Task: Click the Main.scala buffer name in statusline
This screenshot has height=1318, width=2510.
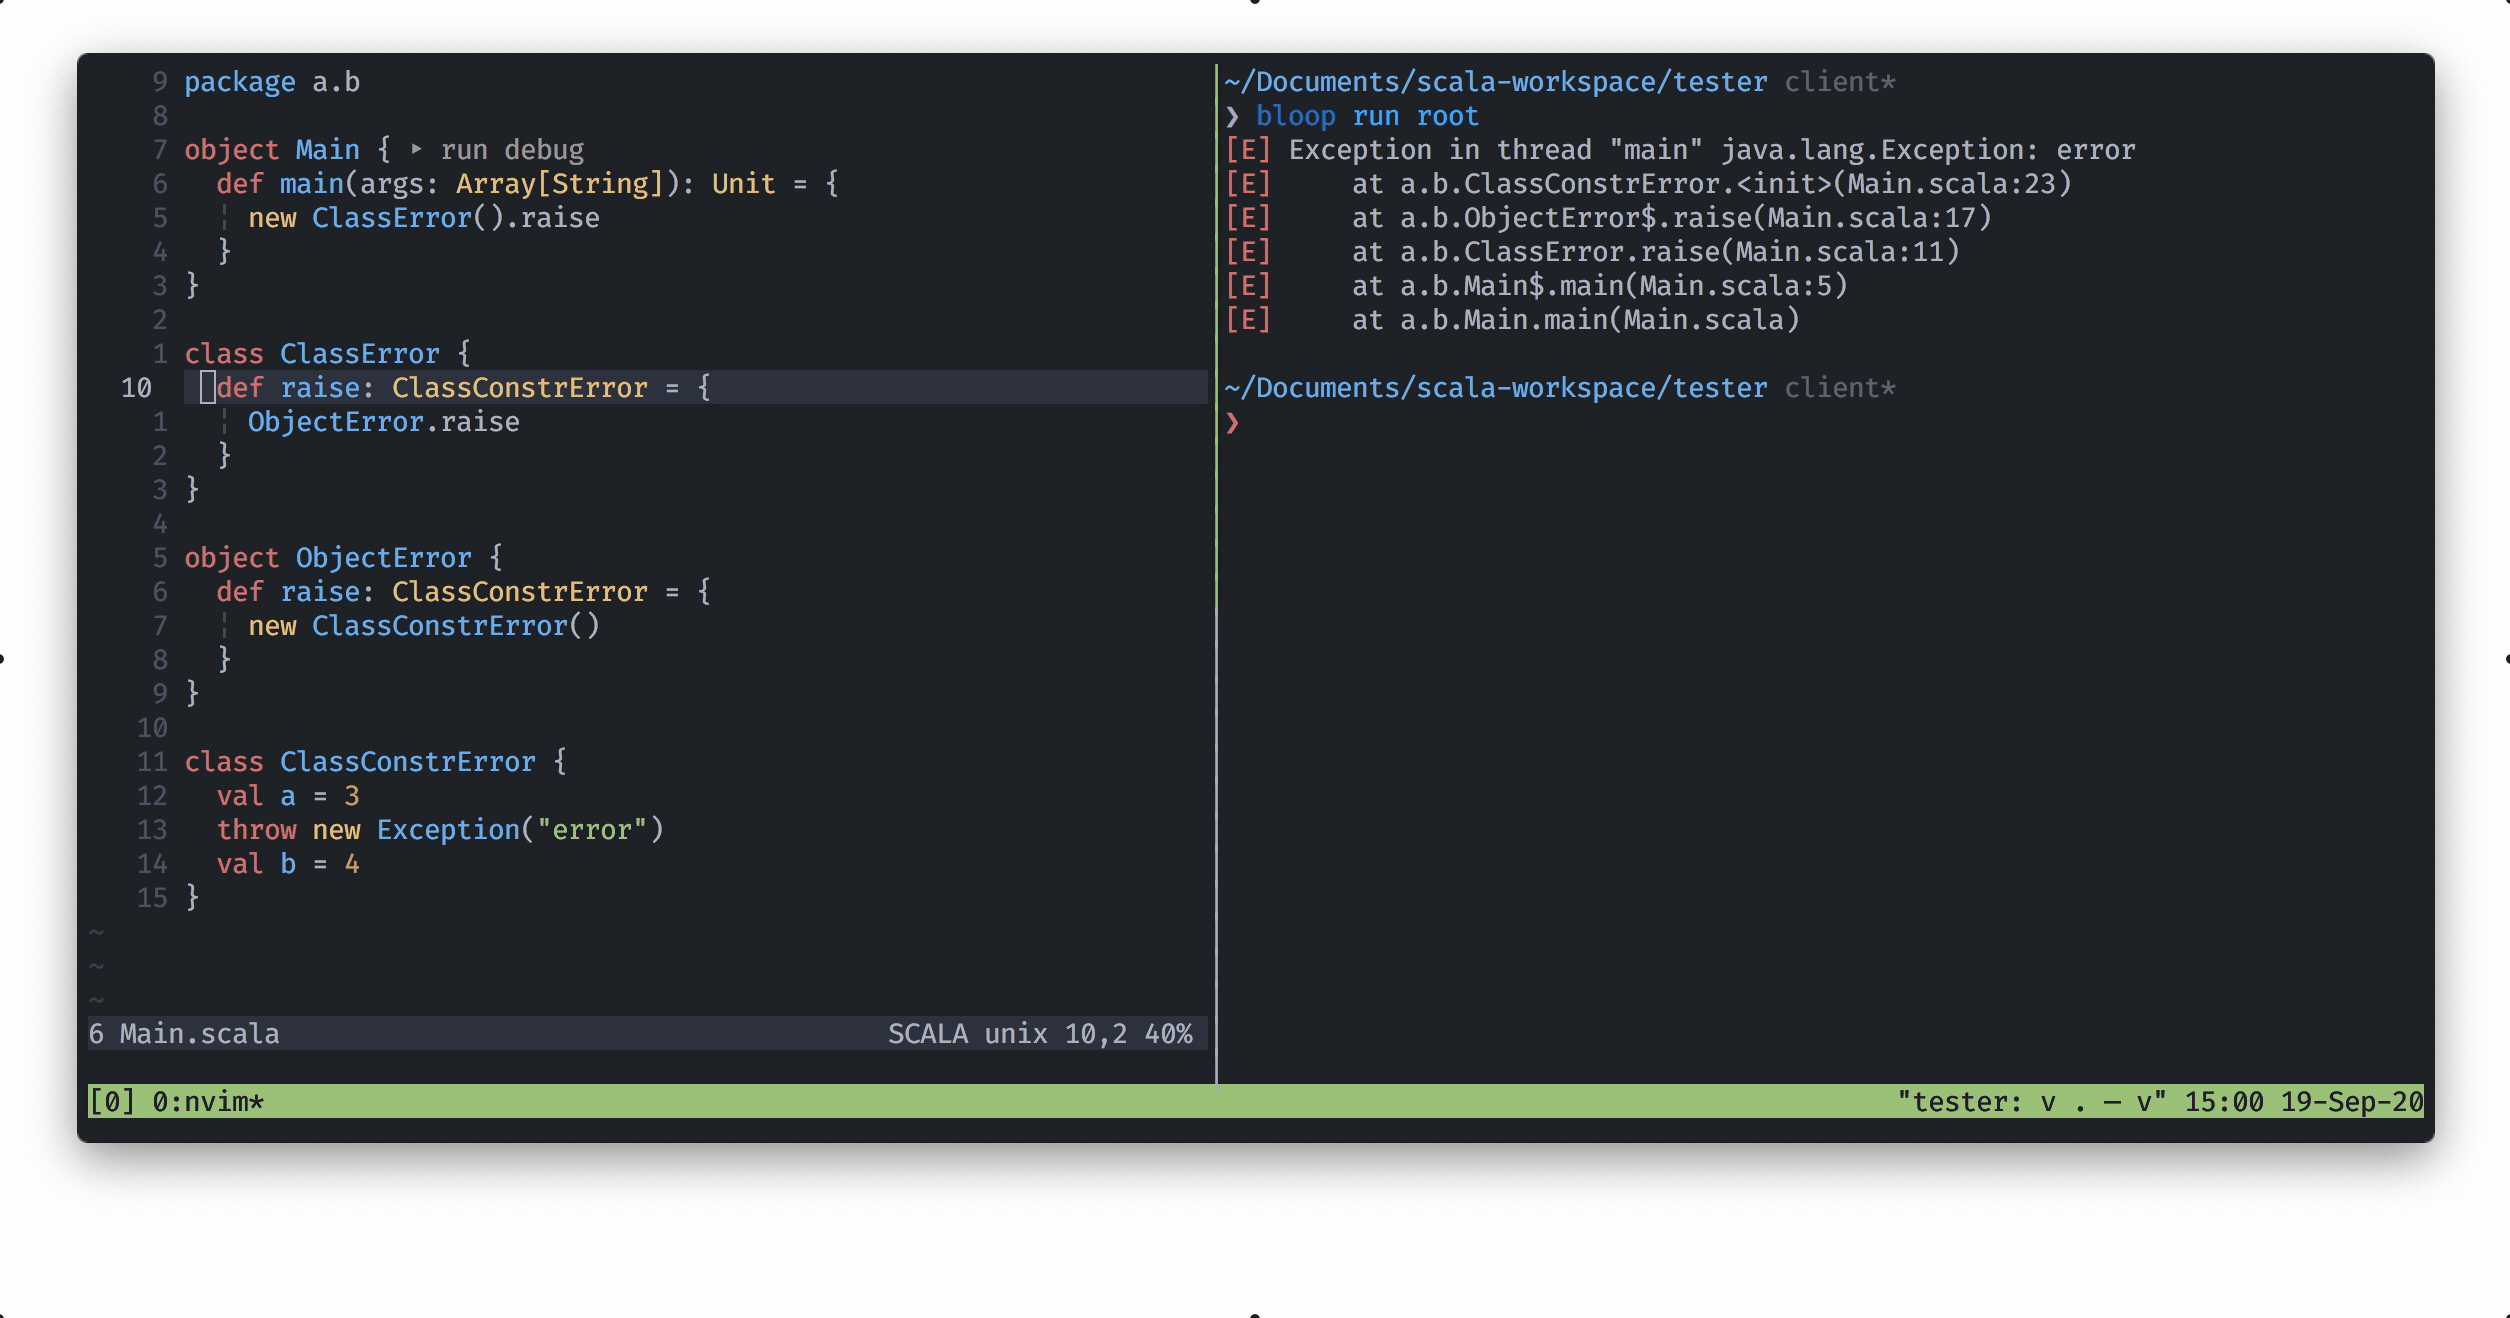Action: click(199, 1034)
